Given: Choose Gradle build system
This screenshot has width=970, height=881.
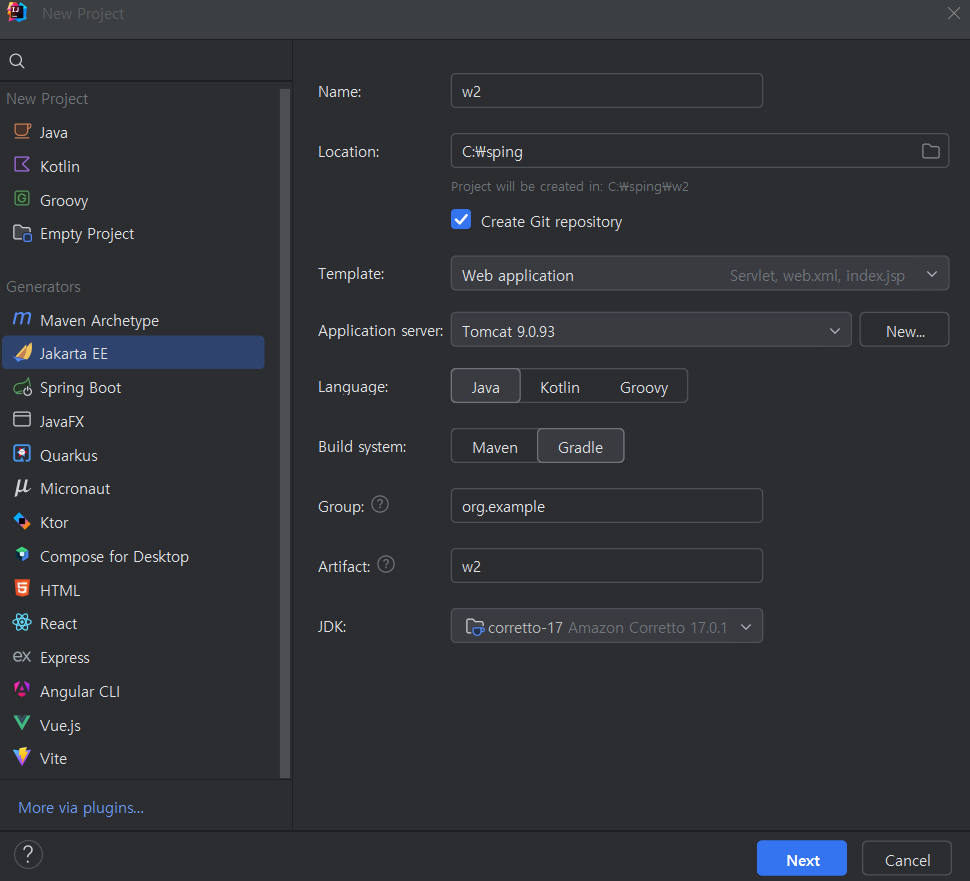Looking at the screenshot, I should coord(580,447).
